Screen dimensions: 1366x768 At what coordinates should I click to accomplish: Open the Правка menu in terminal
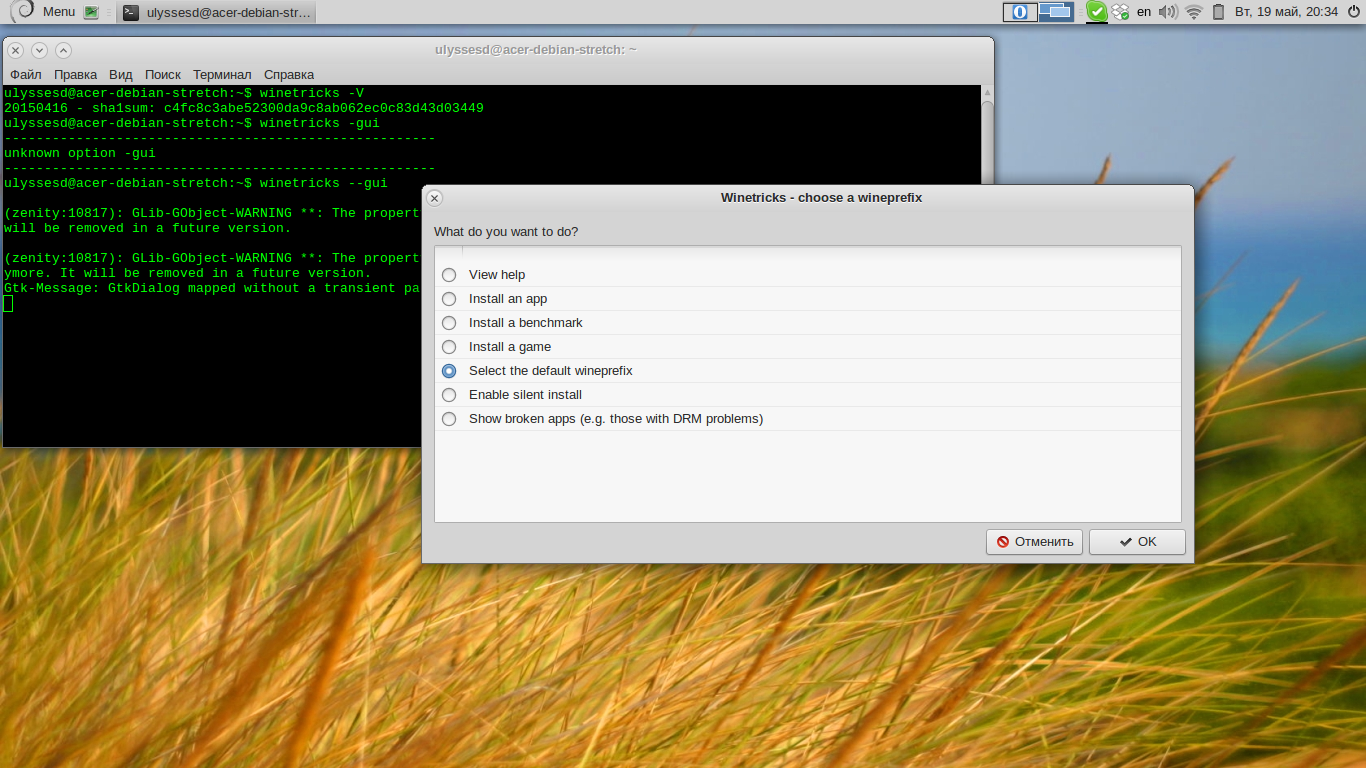75,75
